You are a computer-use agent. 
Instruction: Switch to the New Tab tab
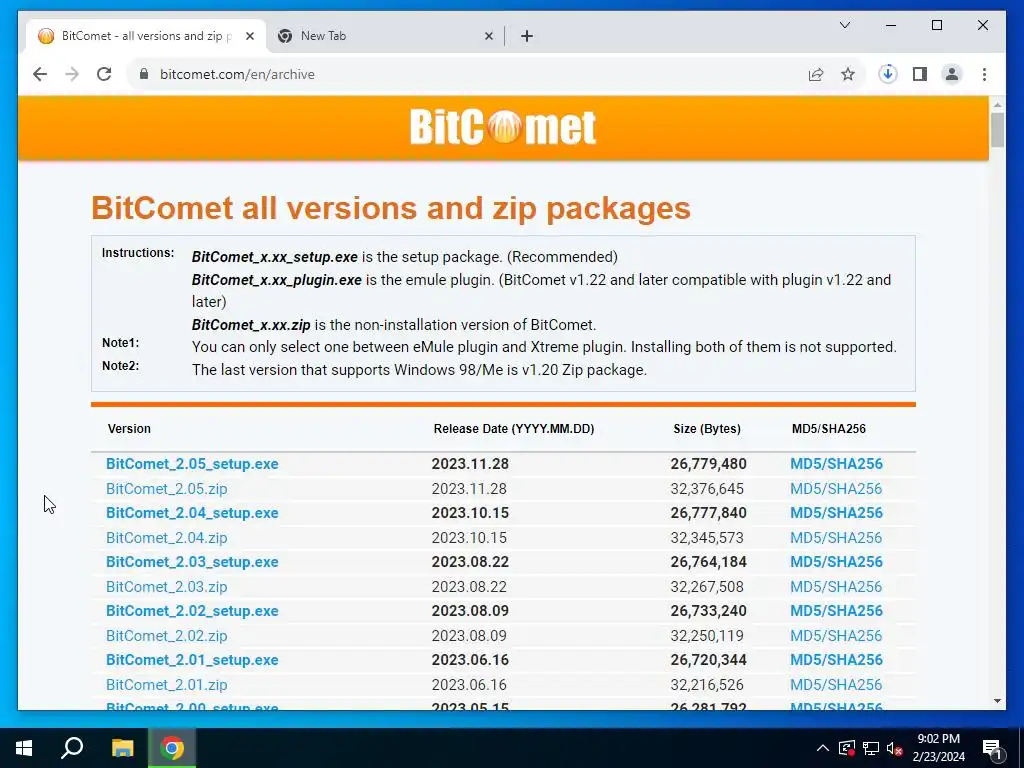385,36
